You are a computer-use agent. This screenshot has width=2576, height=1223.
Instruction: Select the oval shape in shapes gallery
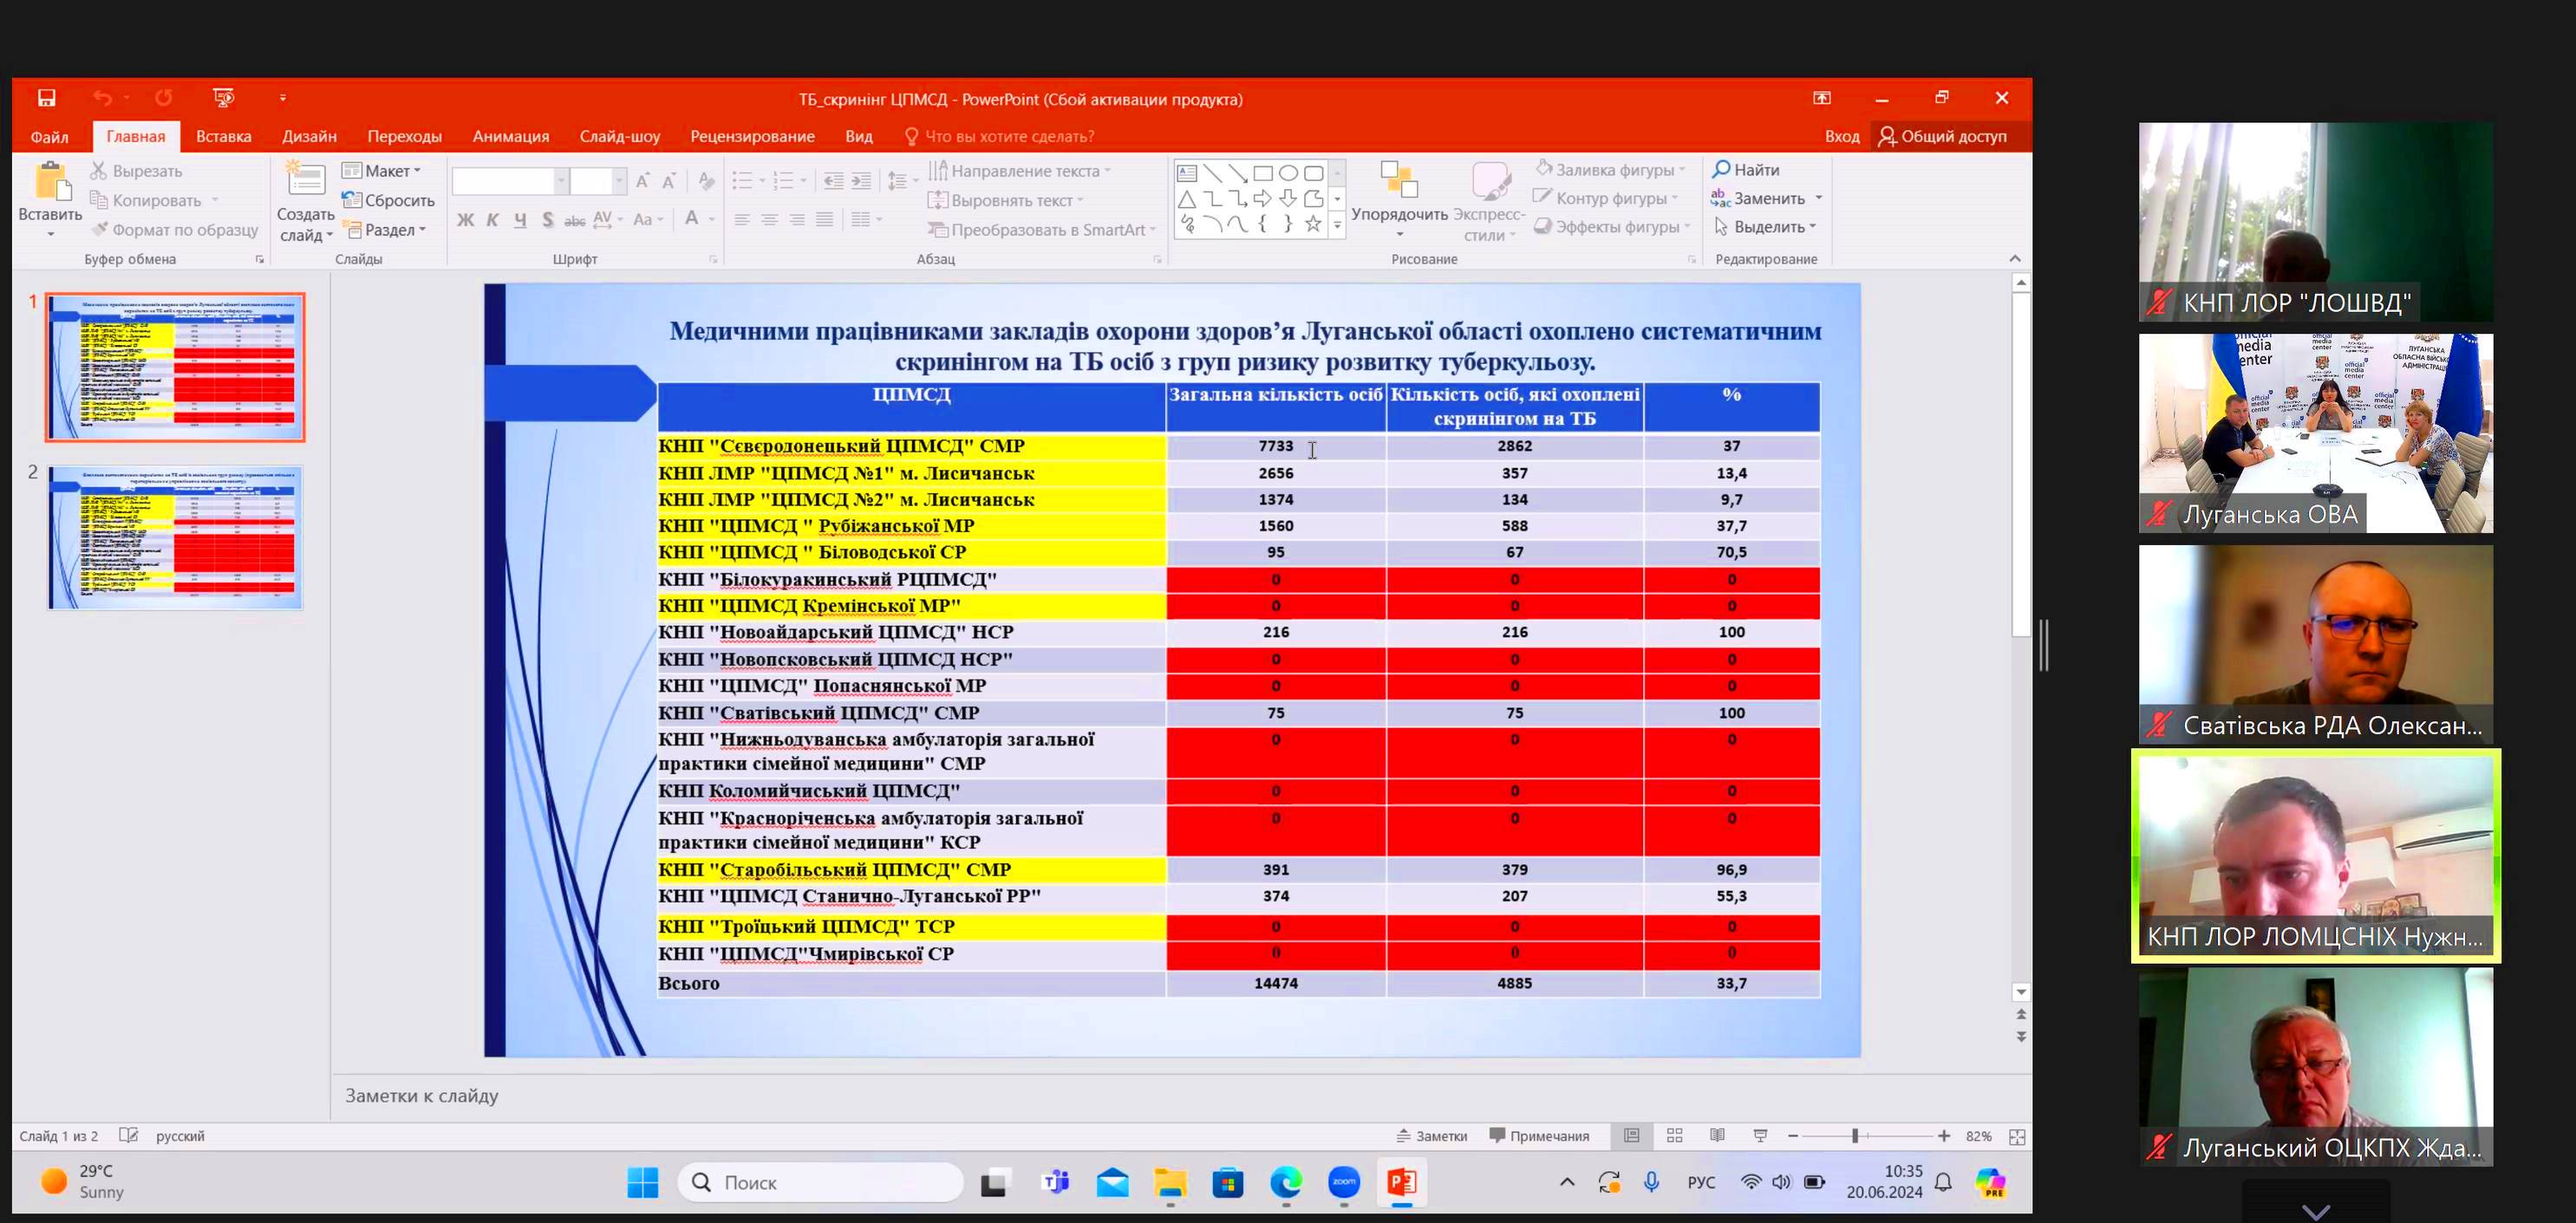point(1288,173)
